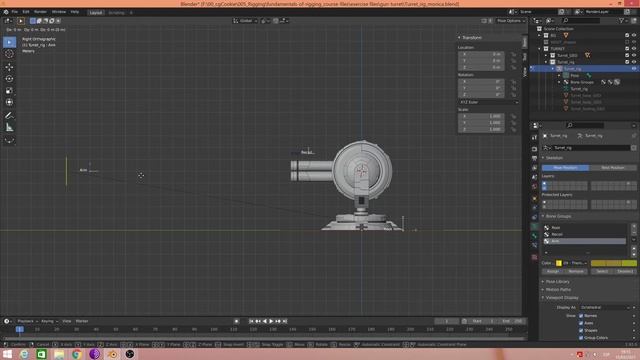This screenshot has height=360, width=640.
Task: Select the Recoil bone group row
Action: [585, 234]
